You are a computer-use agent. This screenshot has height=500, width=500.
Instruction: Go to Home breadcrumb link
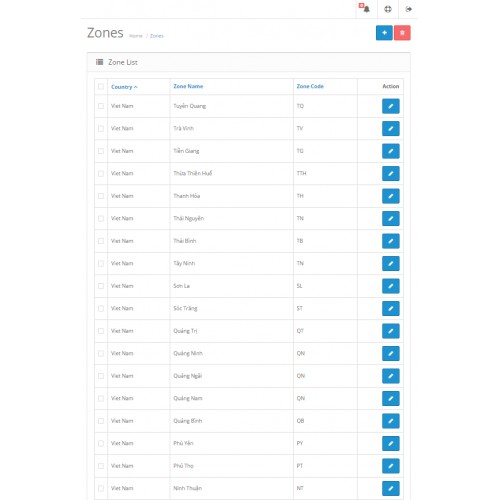point(136,36)
